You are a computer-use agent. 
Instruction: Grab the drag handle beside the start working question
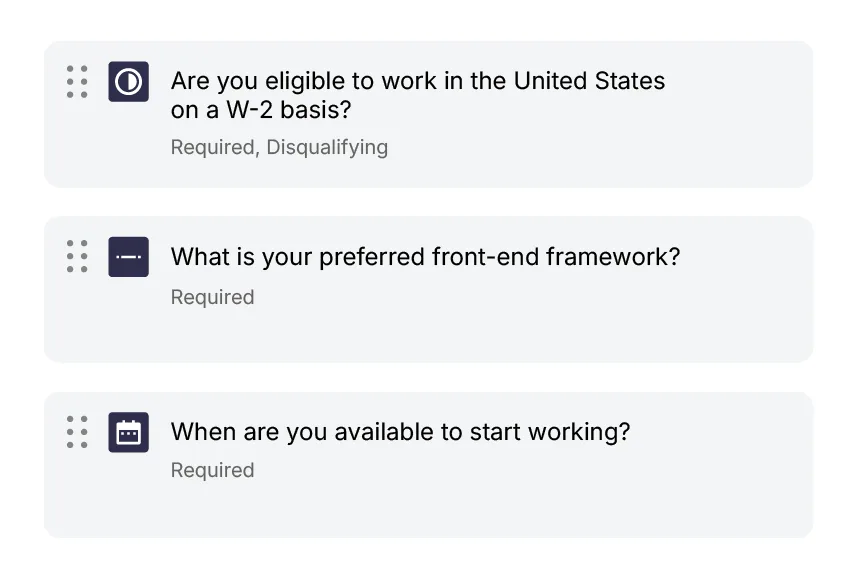click(77, 432)
